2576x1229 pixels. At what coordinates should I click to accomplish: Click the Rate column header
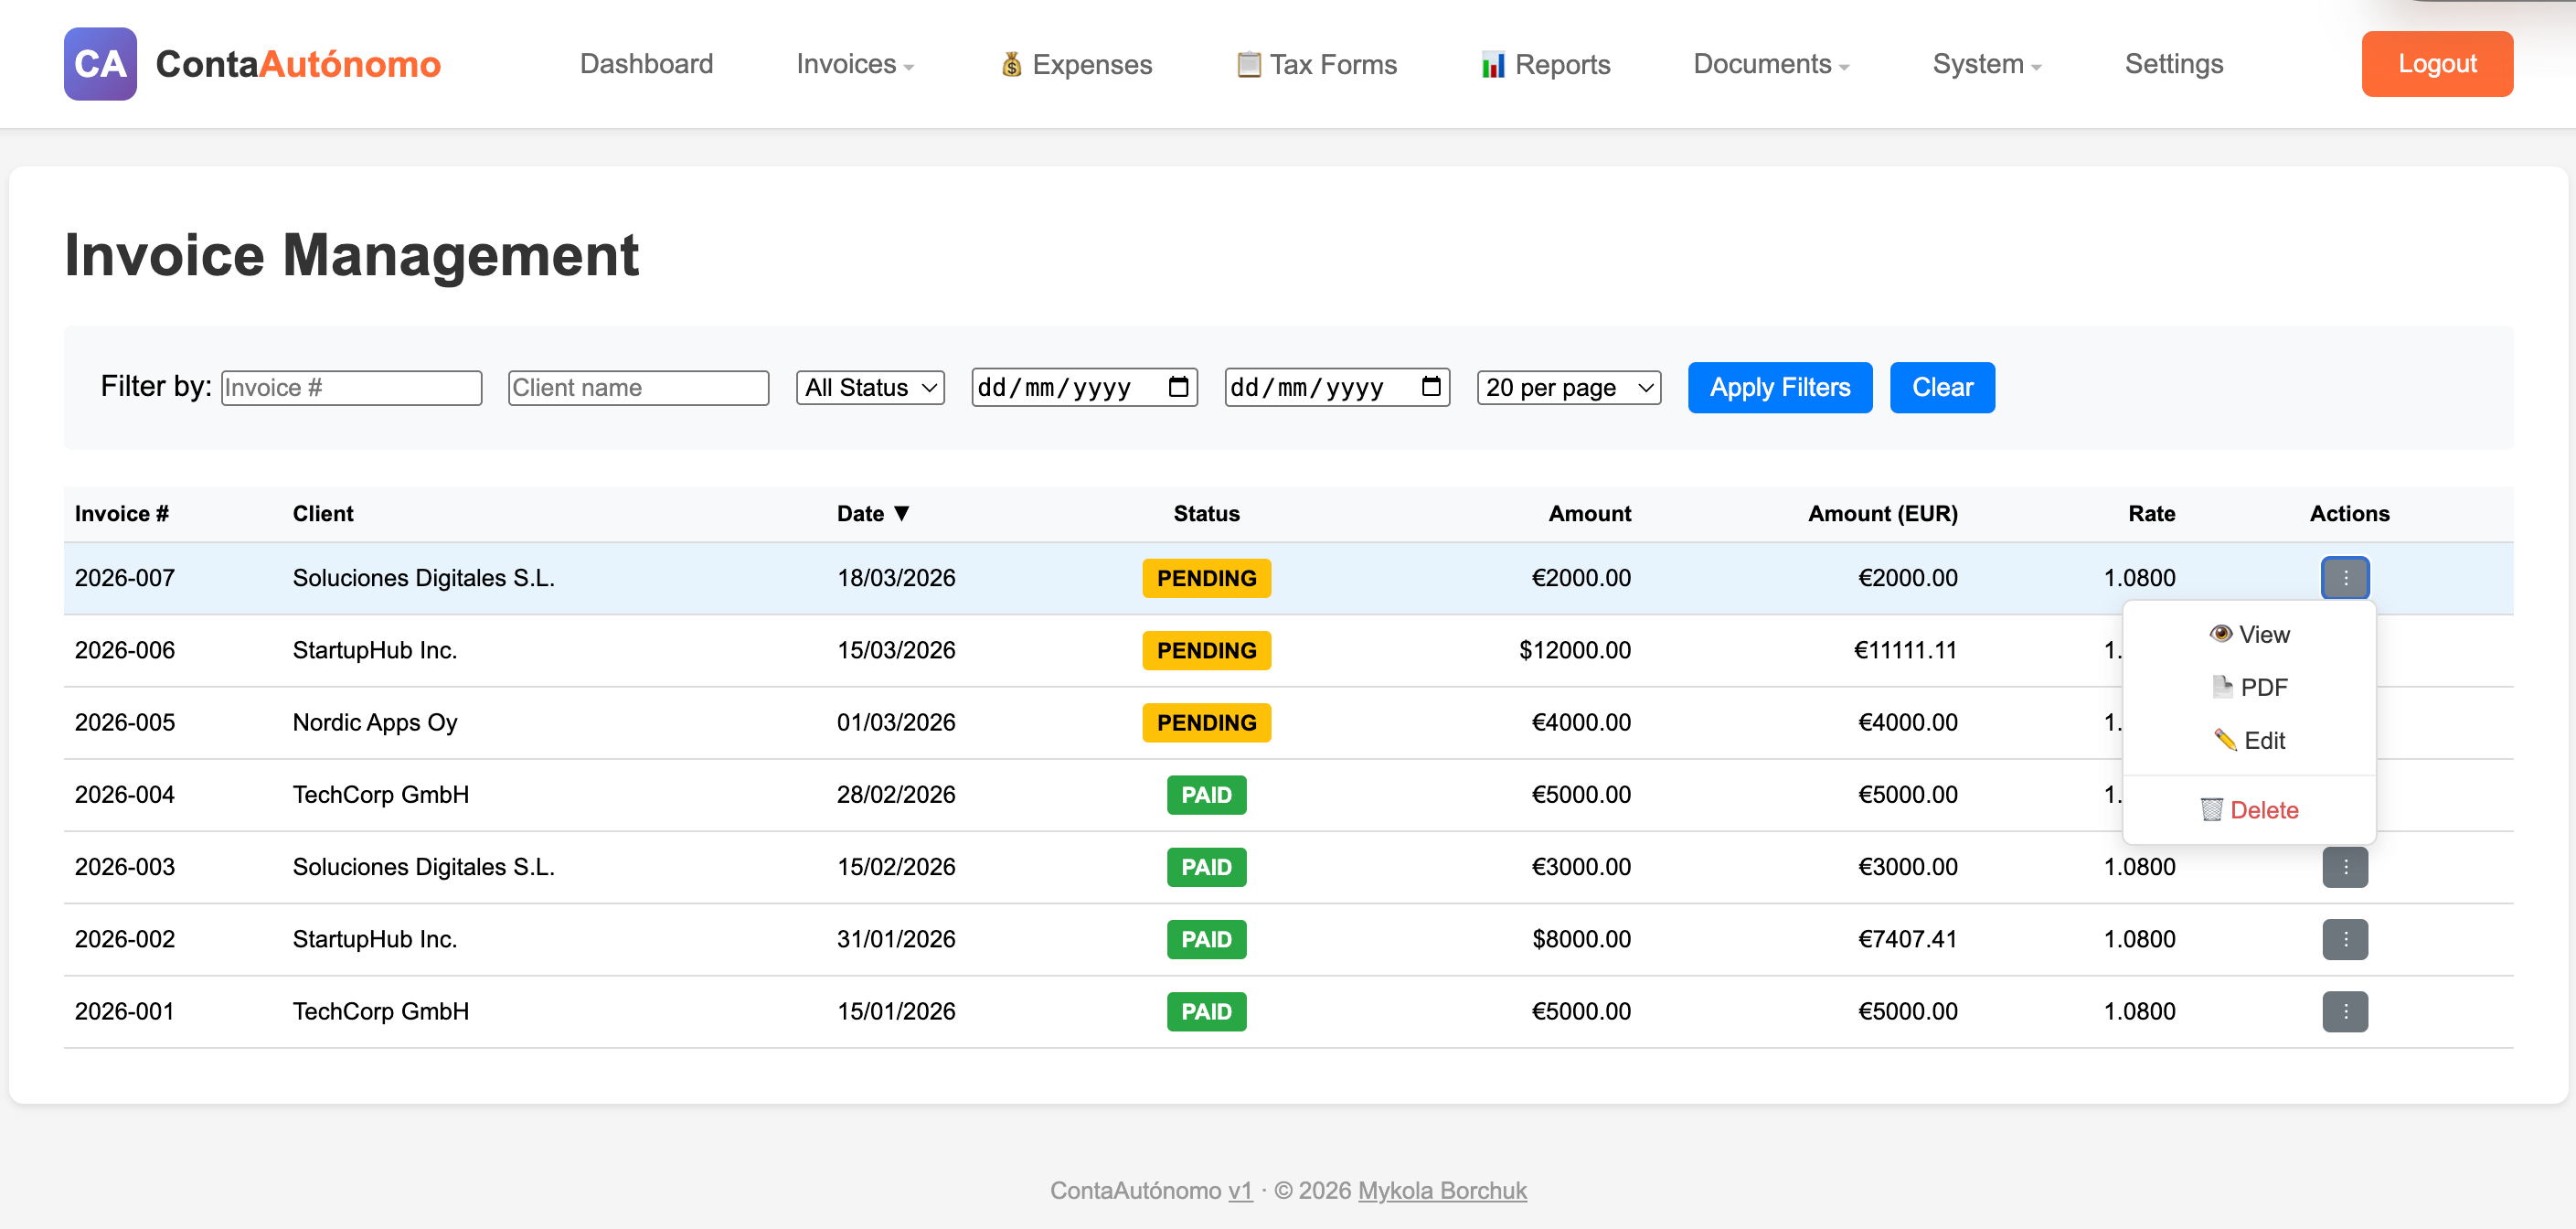point(2151,513)
